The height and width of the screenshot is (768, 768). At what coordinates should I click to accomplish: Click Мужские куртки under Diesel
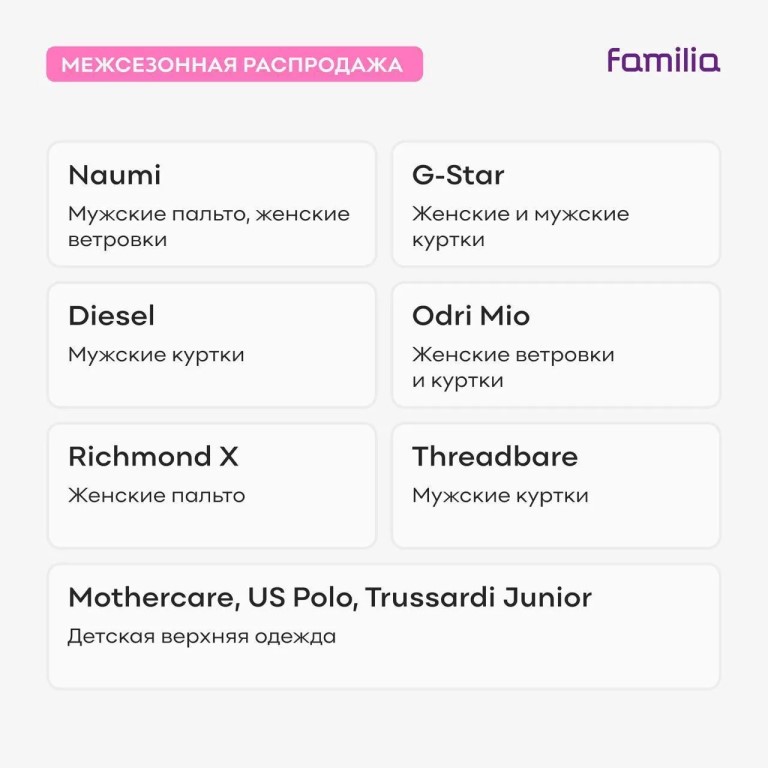[x=156, y=355]
